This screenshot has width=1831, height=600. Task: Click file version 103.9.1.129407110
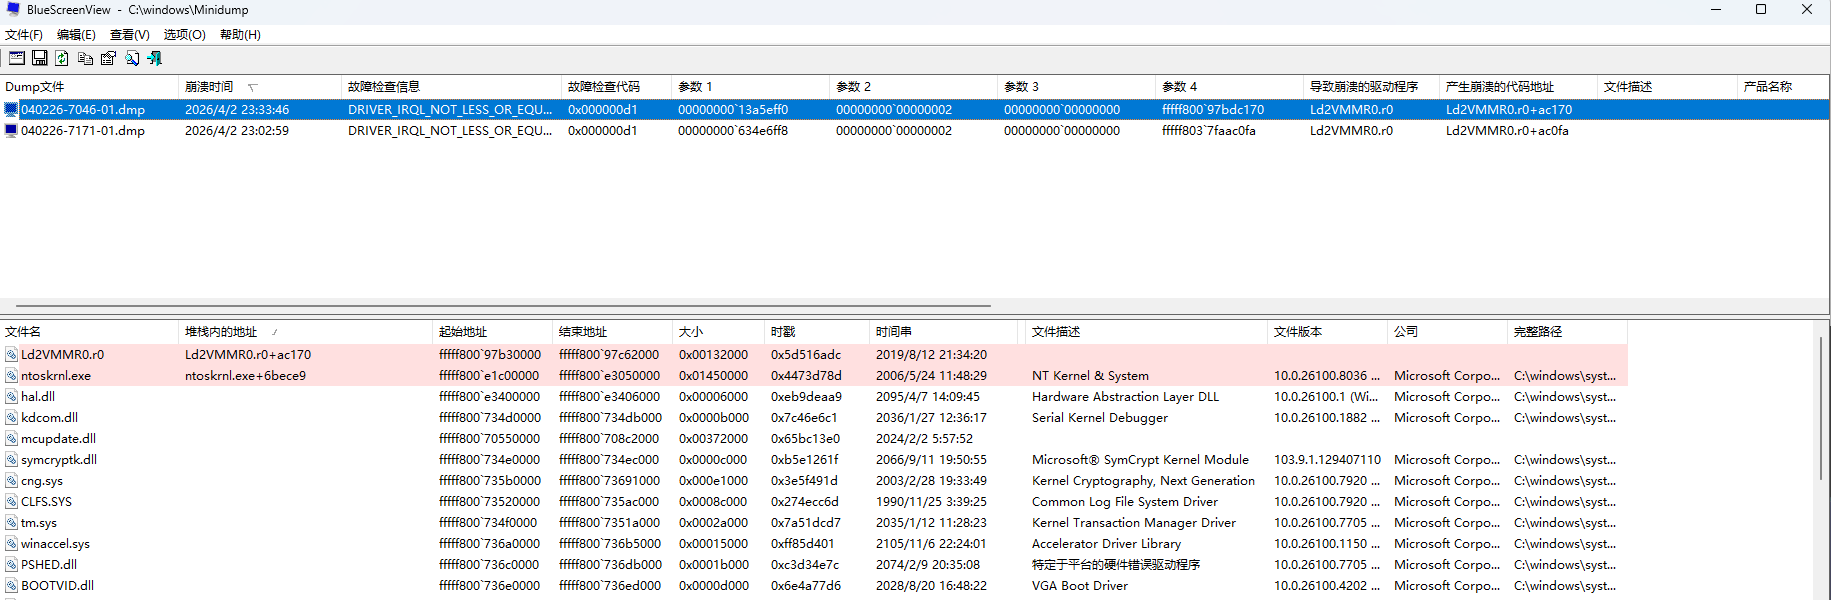pos(1327,460)
